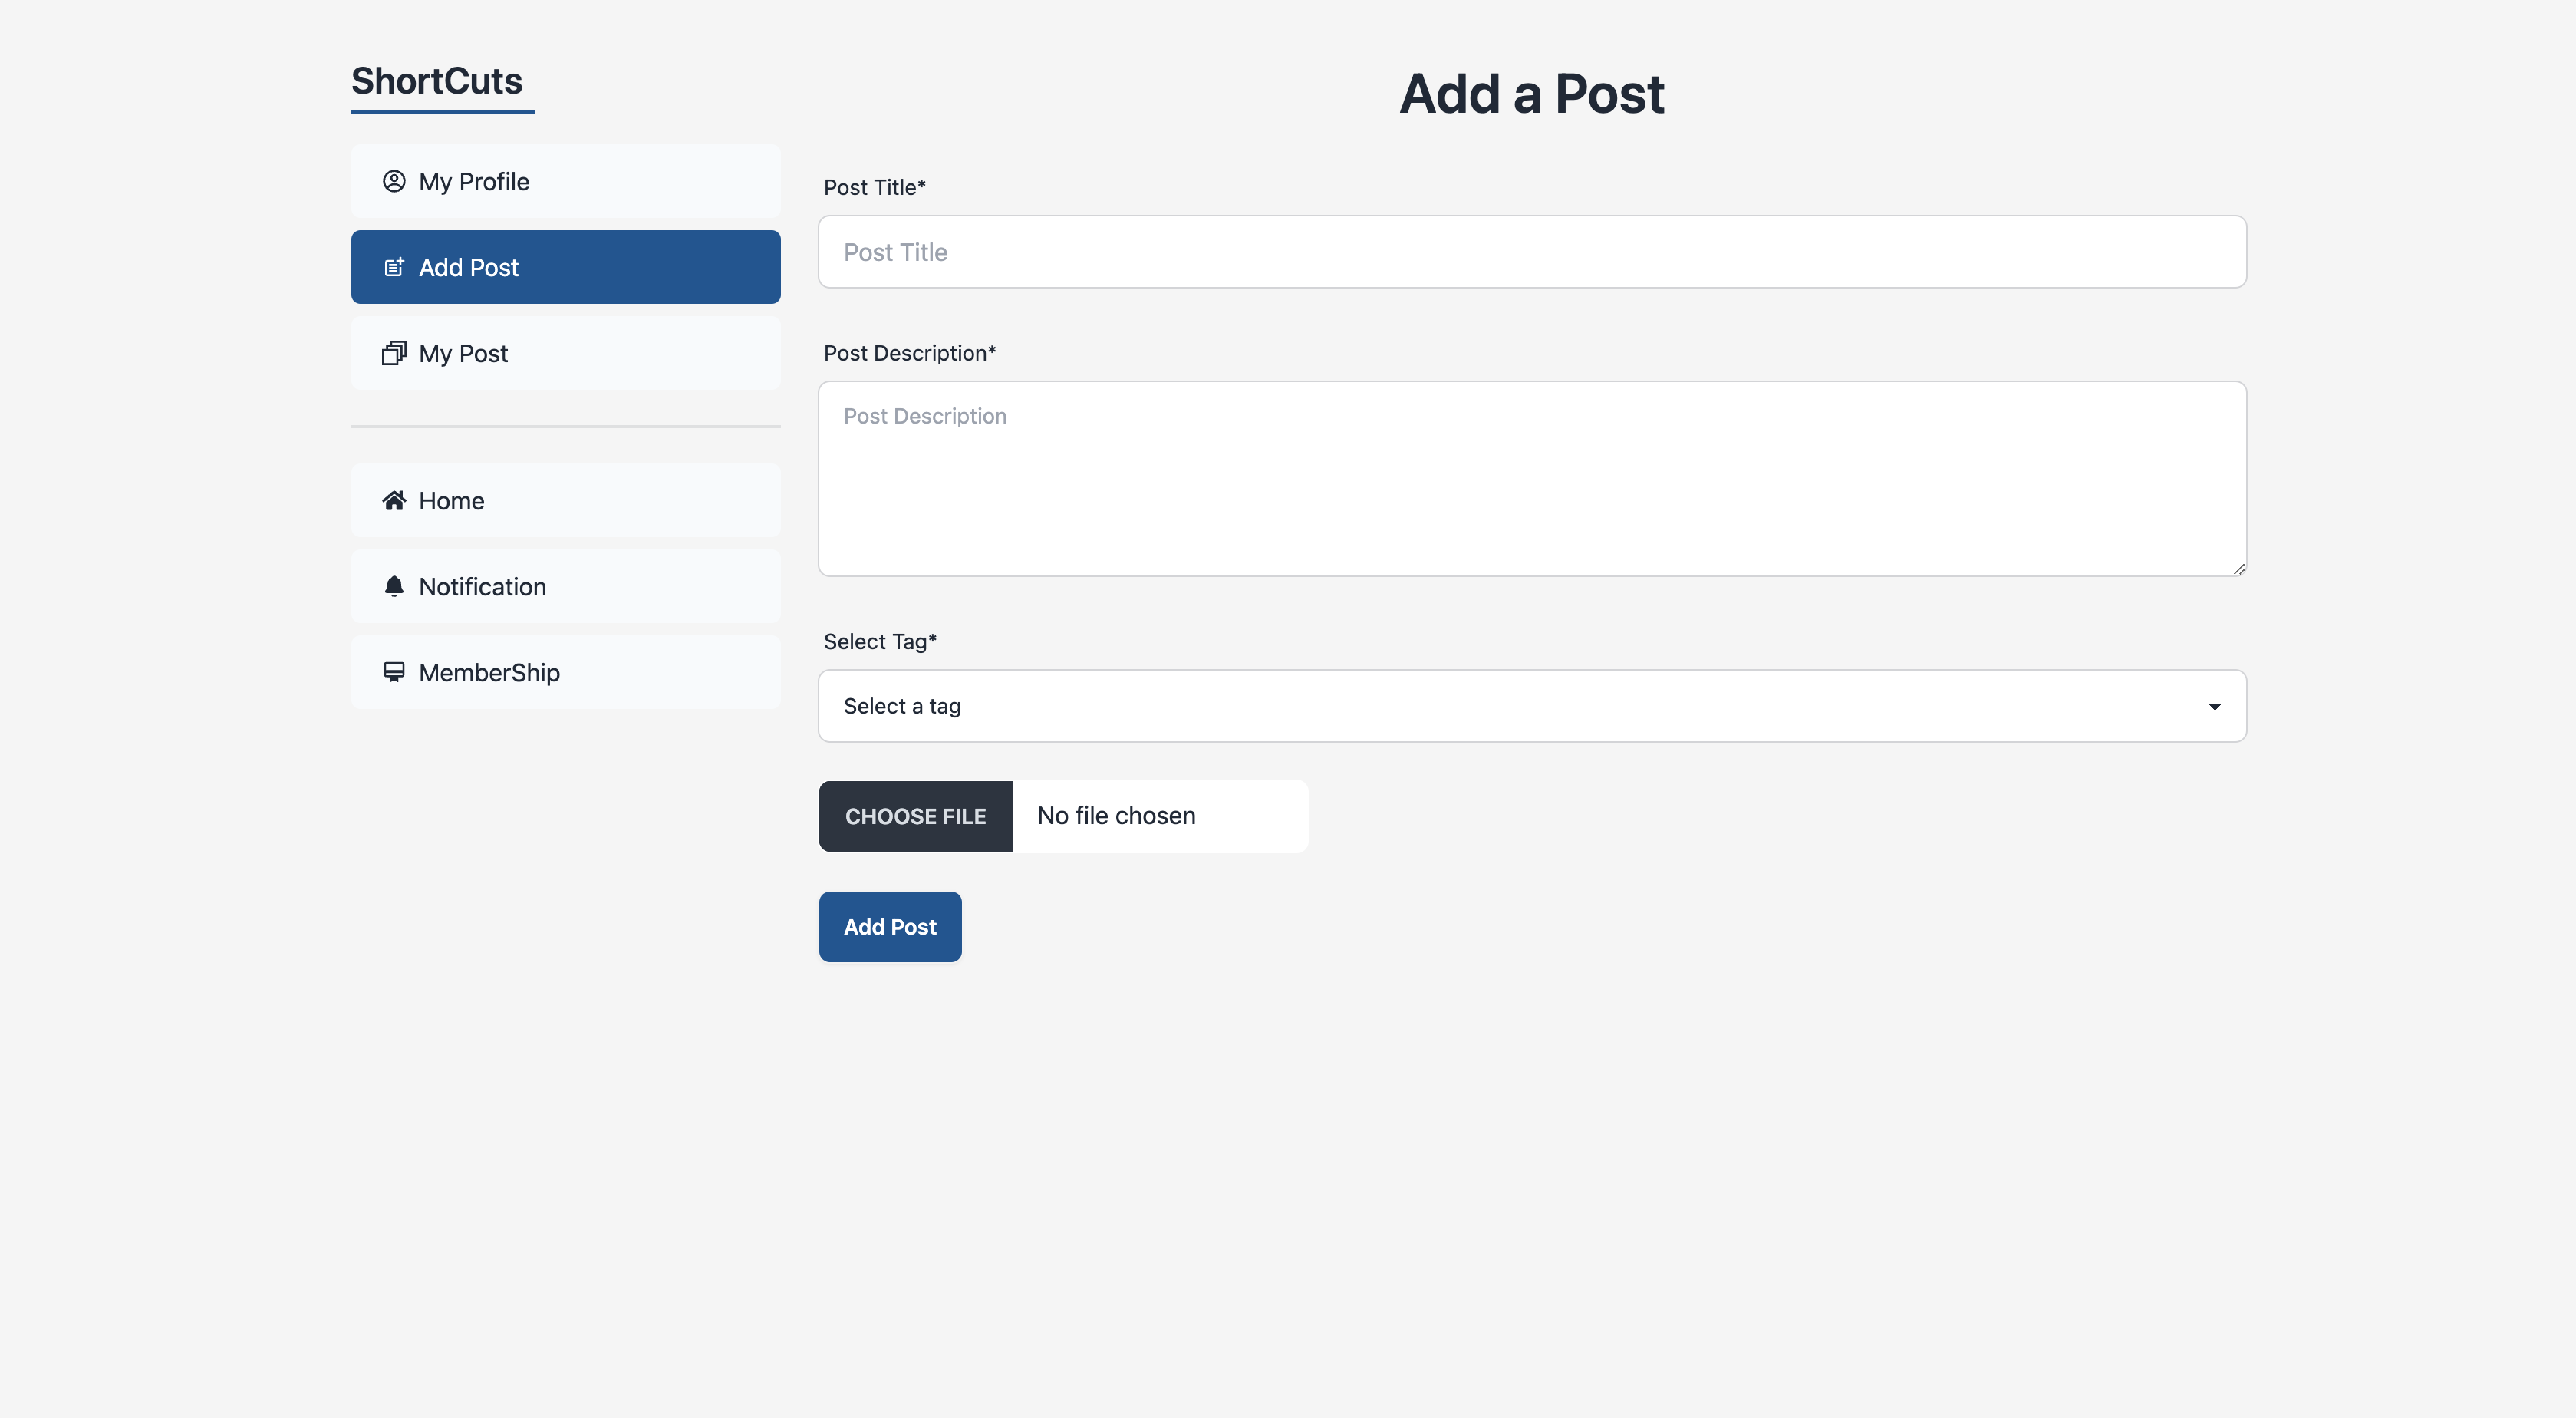Click the MemberShip card icon
Image resolution: width=2576 pixels, height=1418 pixels.
point(394,672)
